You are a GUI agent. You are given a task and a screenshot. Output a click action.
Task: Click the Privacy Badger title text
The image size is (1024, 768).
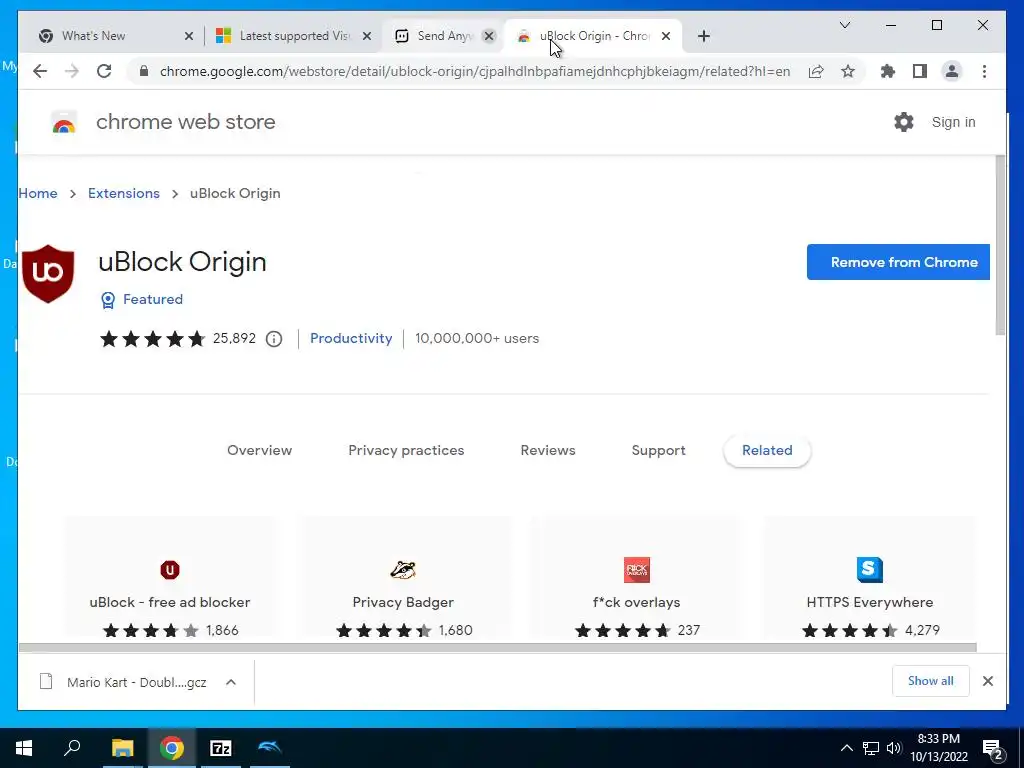(x=403, y=602)
